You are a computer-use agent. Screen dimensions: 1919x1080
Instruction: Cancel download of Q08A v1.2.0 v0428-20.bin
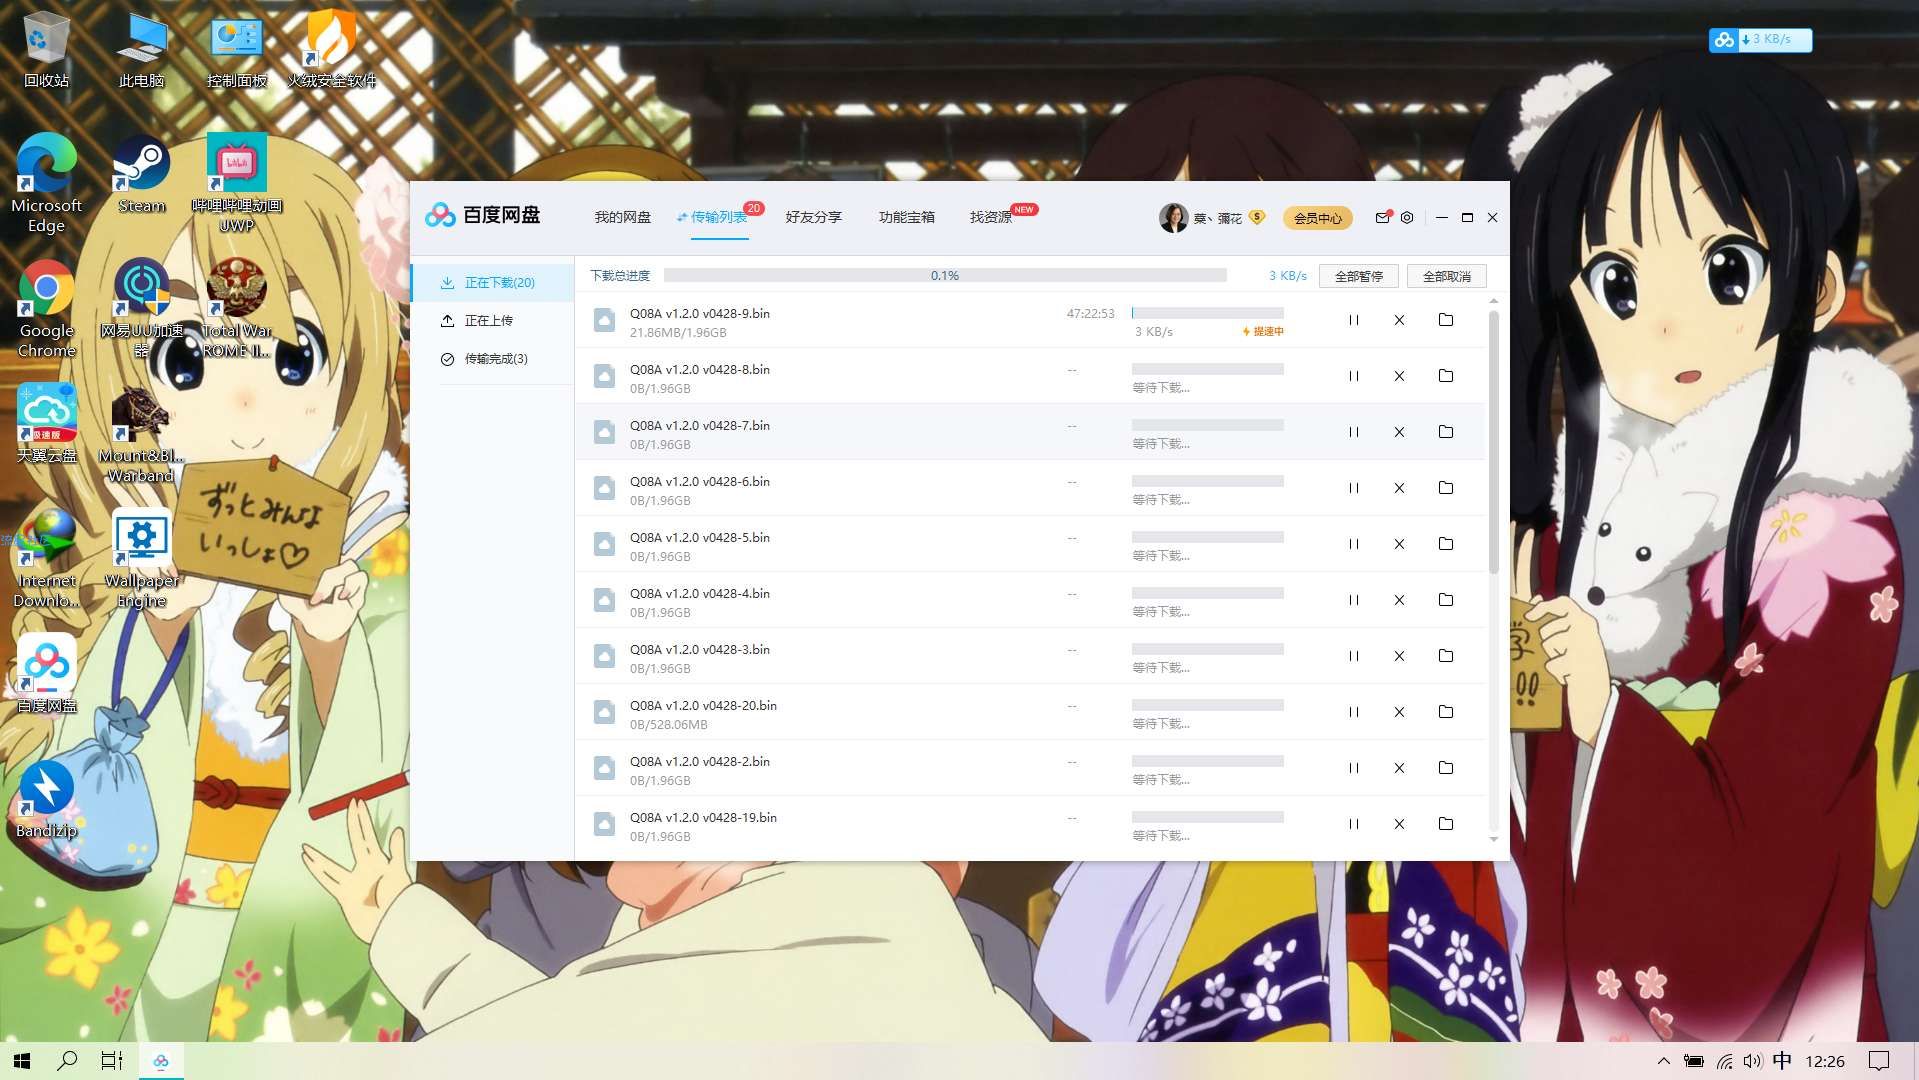[1399, 712]
